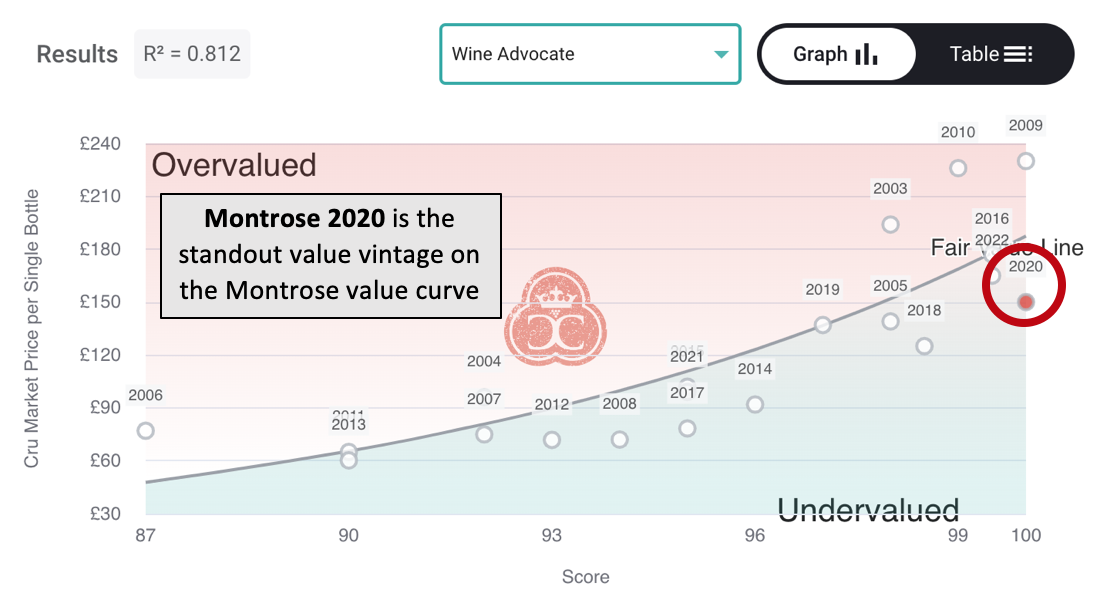This screenshot has height=614, width=1114.
Task: Select the 2019 vintage data point
Action: click(823, 325)
